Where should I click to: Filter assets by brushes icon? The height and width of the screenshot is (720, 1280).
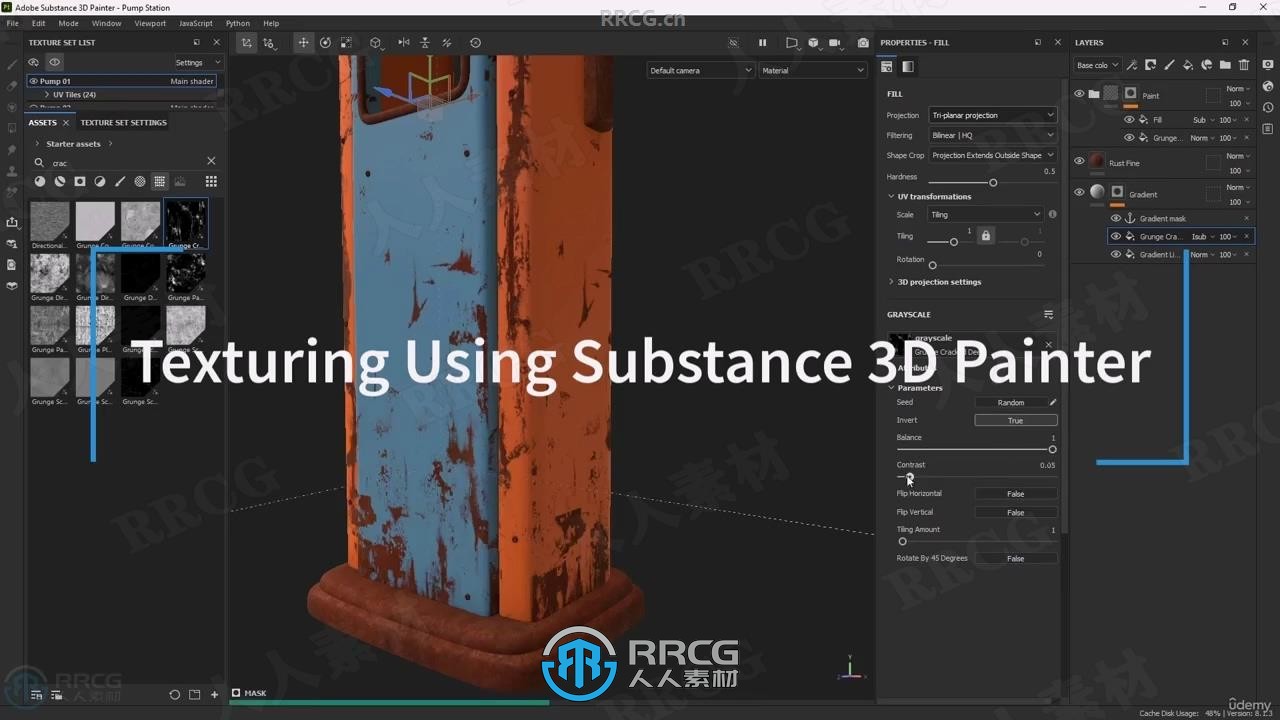tap(120, 181)
